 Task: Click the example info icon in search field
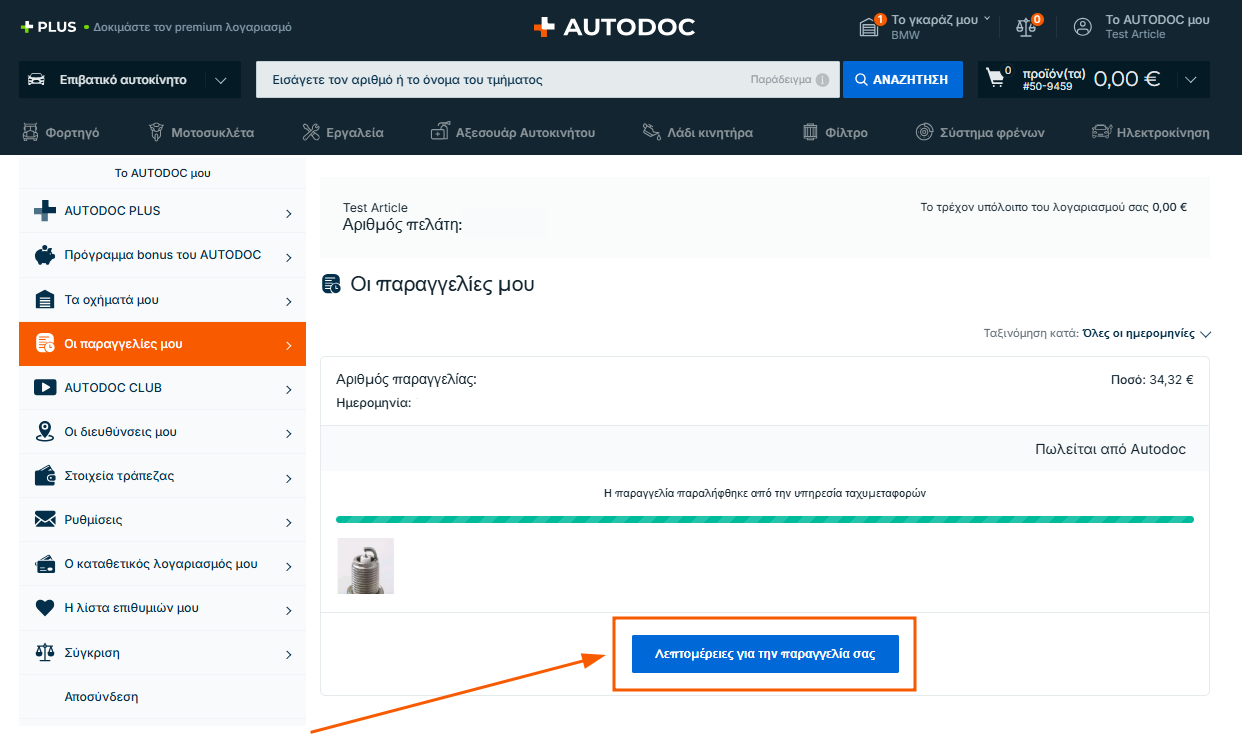pyautogui.click(x=822, y=80)
